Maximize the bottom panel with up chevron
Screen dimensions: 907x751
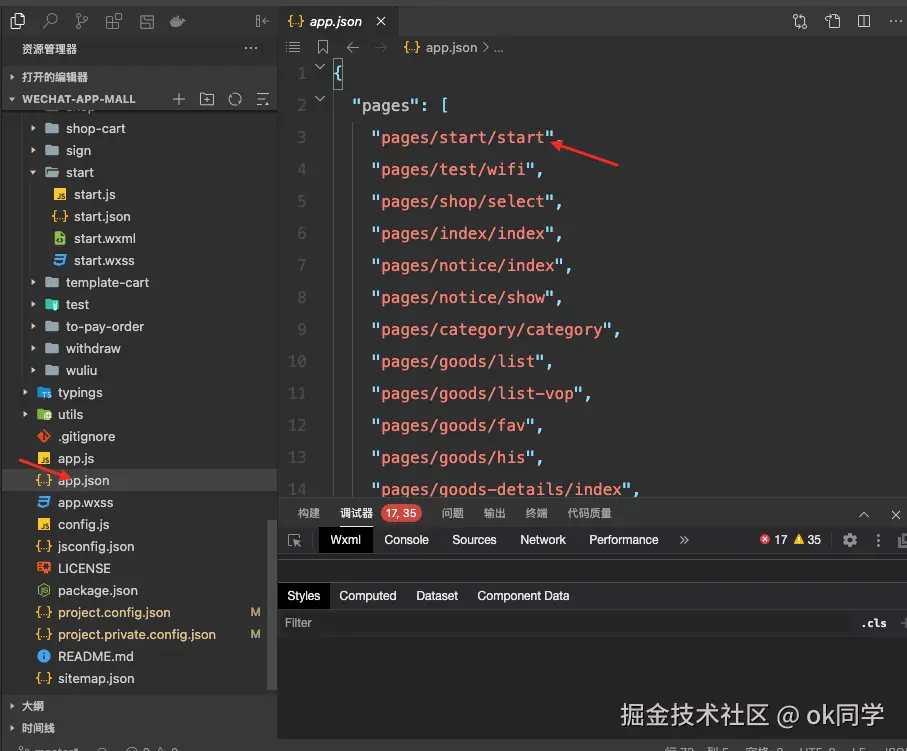(x=864, y=514)
